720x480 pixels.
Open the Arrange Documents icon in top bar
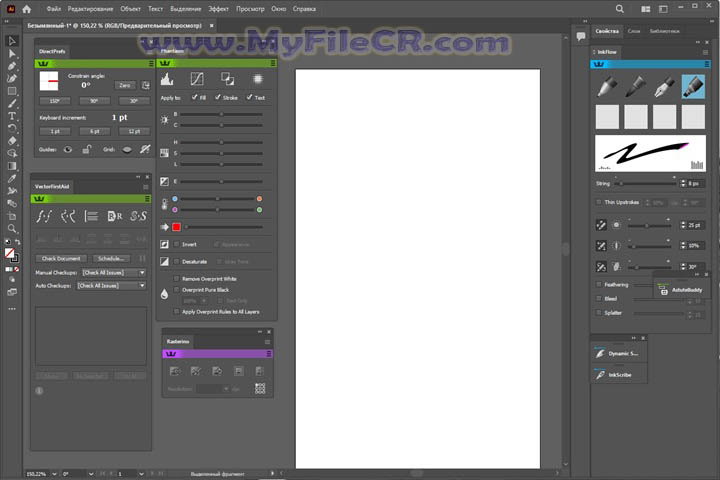click(x=646, y=9)
